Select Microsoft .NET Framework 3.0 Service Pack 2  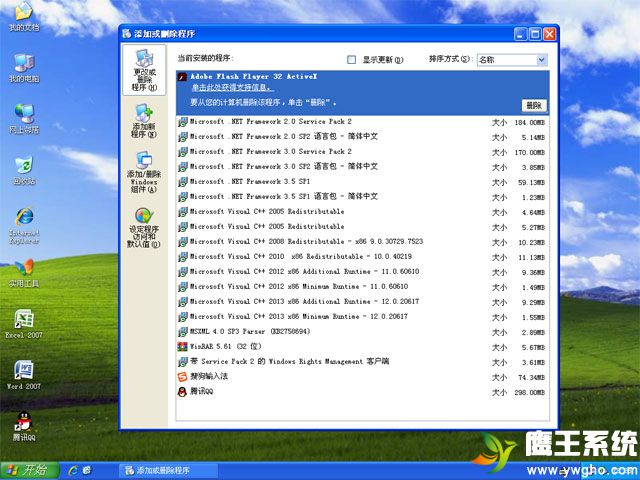362,152
